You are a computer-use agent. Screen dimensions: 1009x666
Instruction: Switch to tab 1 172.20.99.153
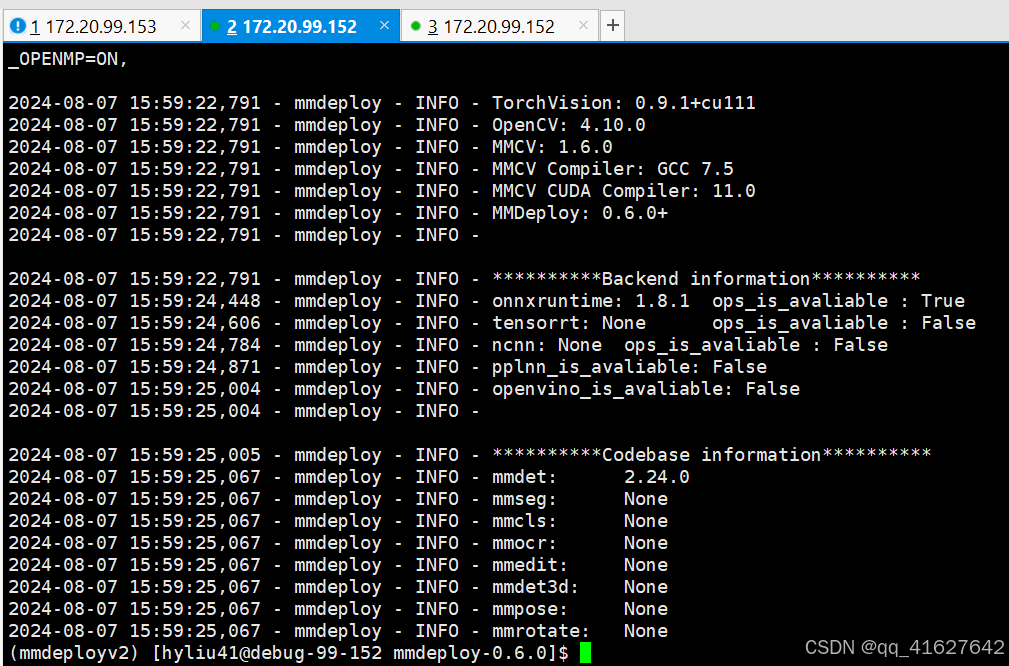point(93,27)
